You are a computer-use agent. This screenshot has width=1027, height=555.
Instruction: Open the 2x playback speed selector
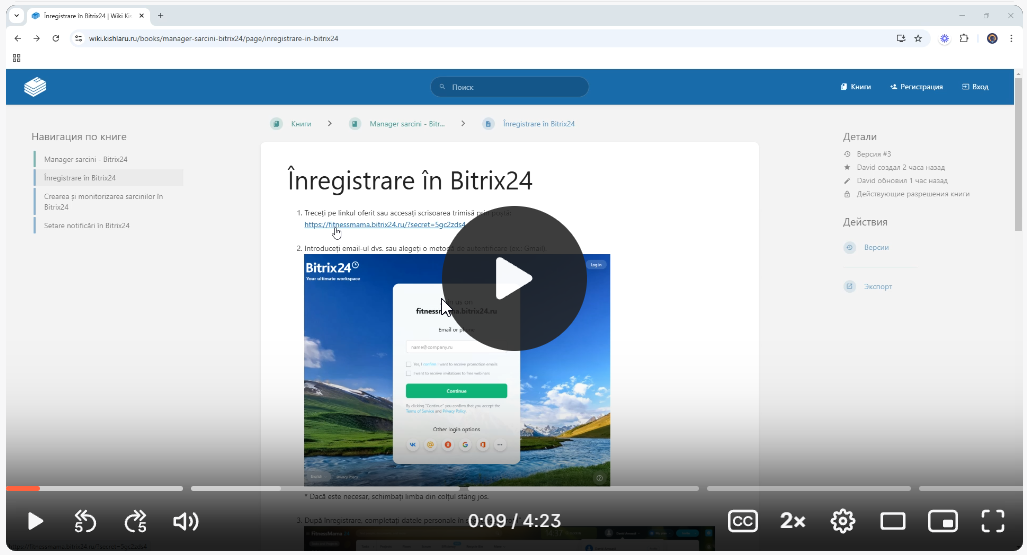(793, 521)
